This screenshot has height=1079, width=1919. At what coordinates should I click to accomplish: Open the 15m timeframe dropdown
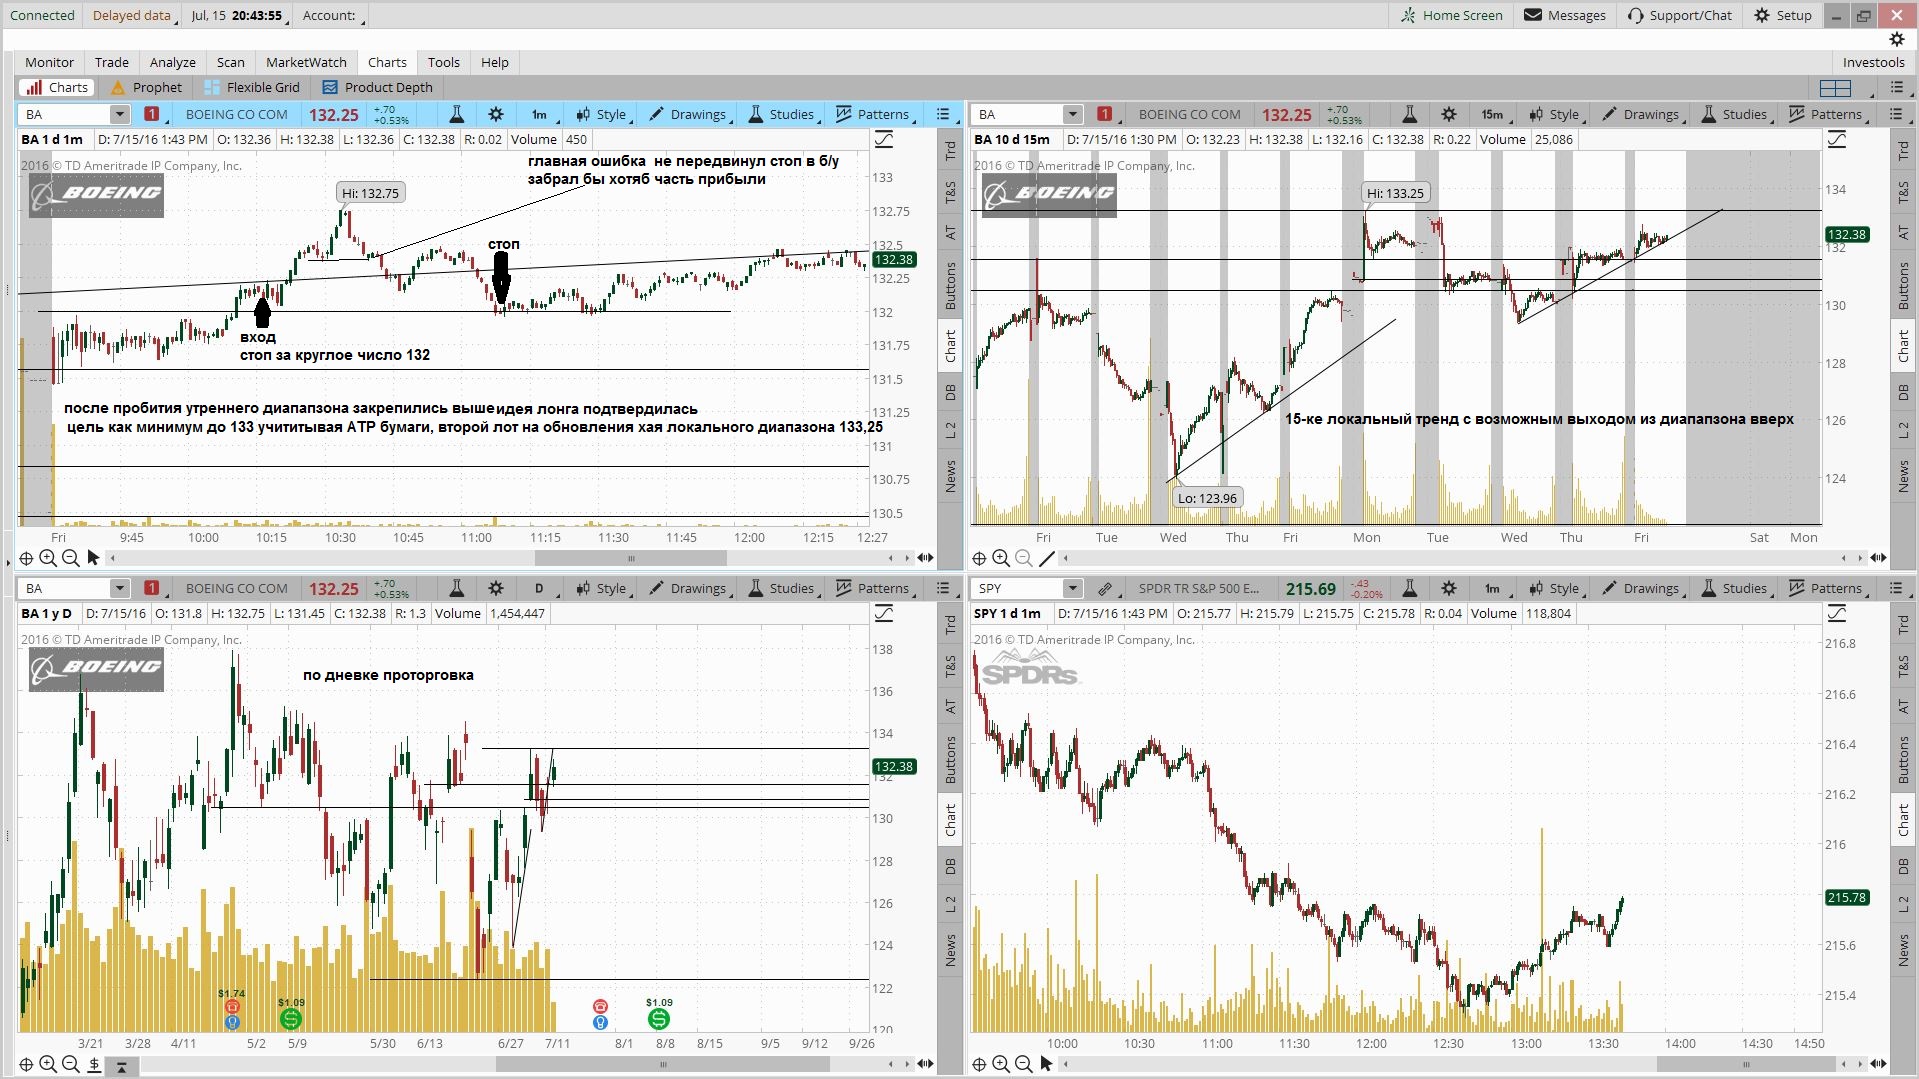(x=1494, y=114)
